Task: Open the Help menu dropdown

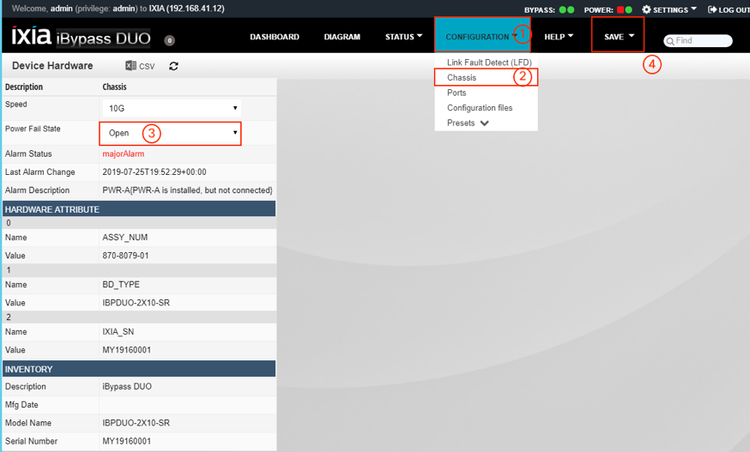Action: [559, 36]
